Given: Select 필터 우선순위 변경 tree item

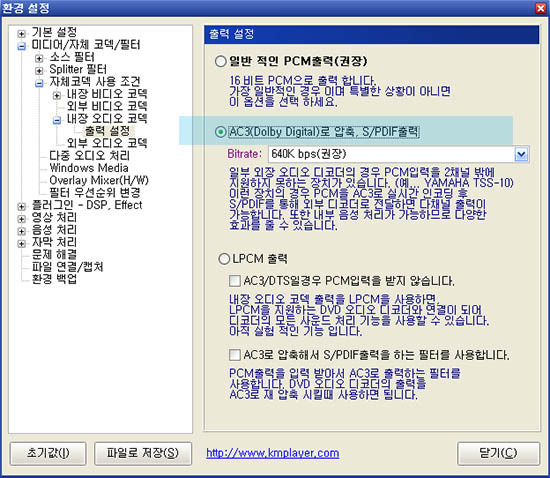Looking at the screenshot, I should 95,193.
